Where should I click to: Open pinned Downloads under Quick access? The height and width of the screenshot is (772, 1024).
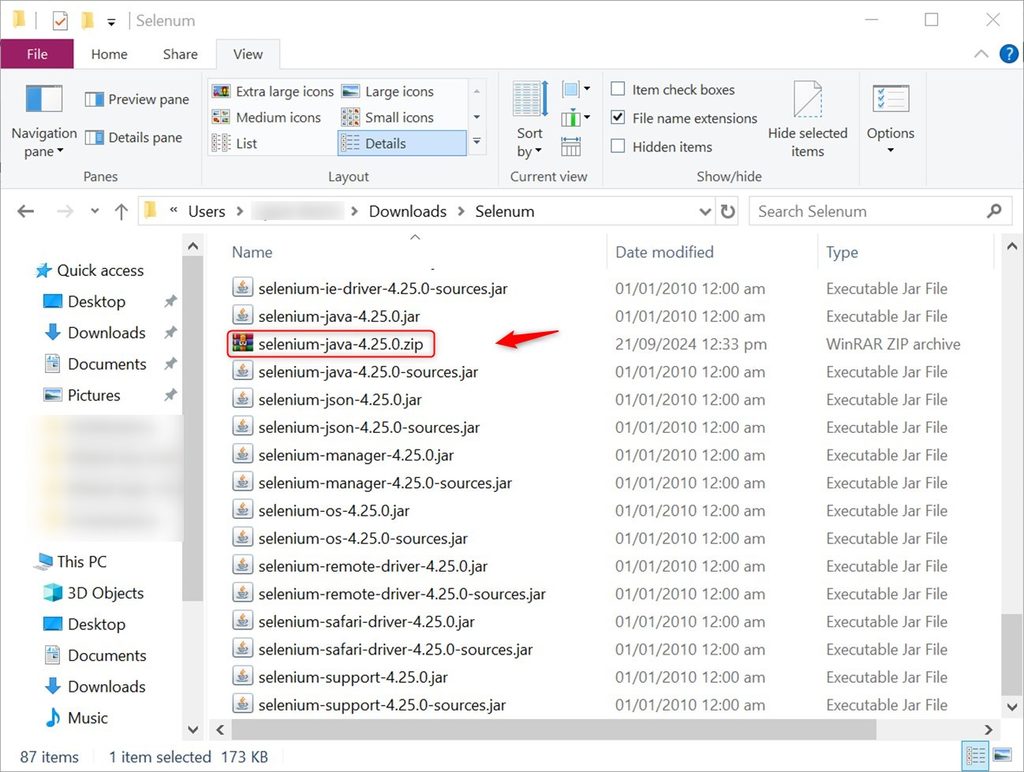[106, 332]
